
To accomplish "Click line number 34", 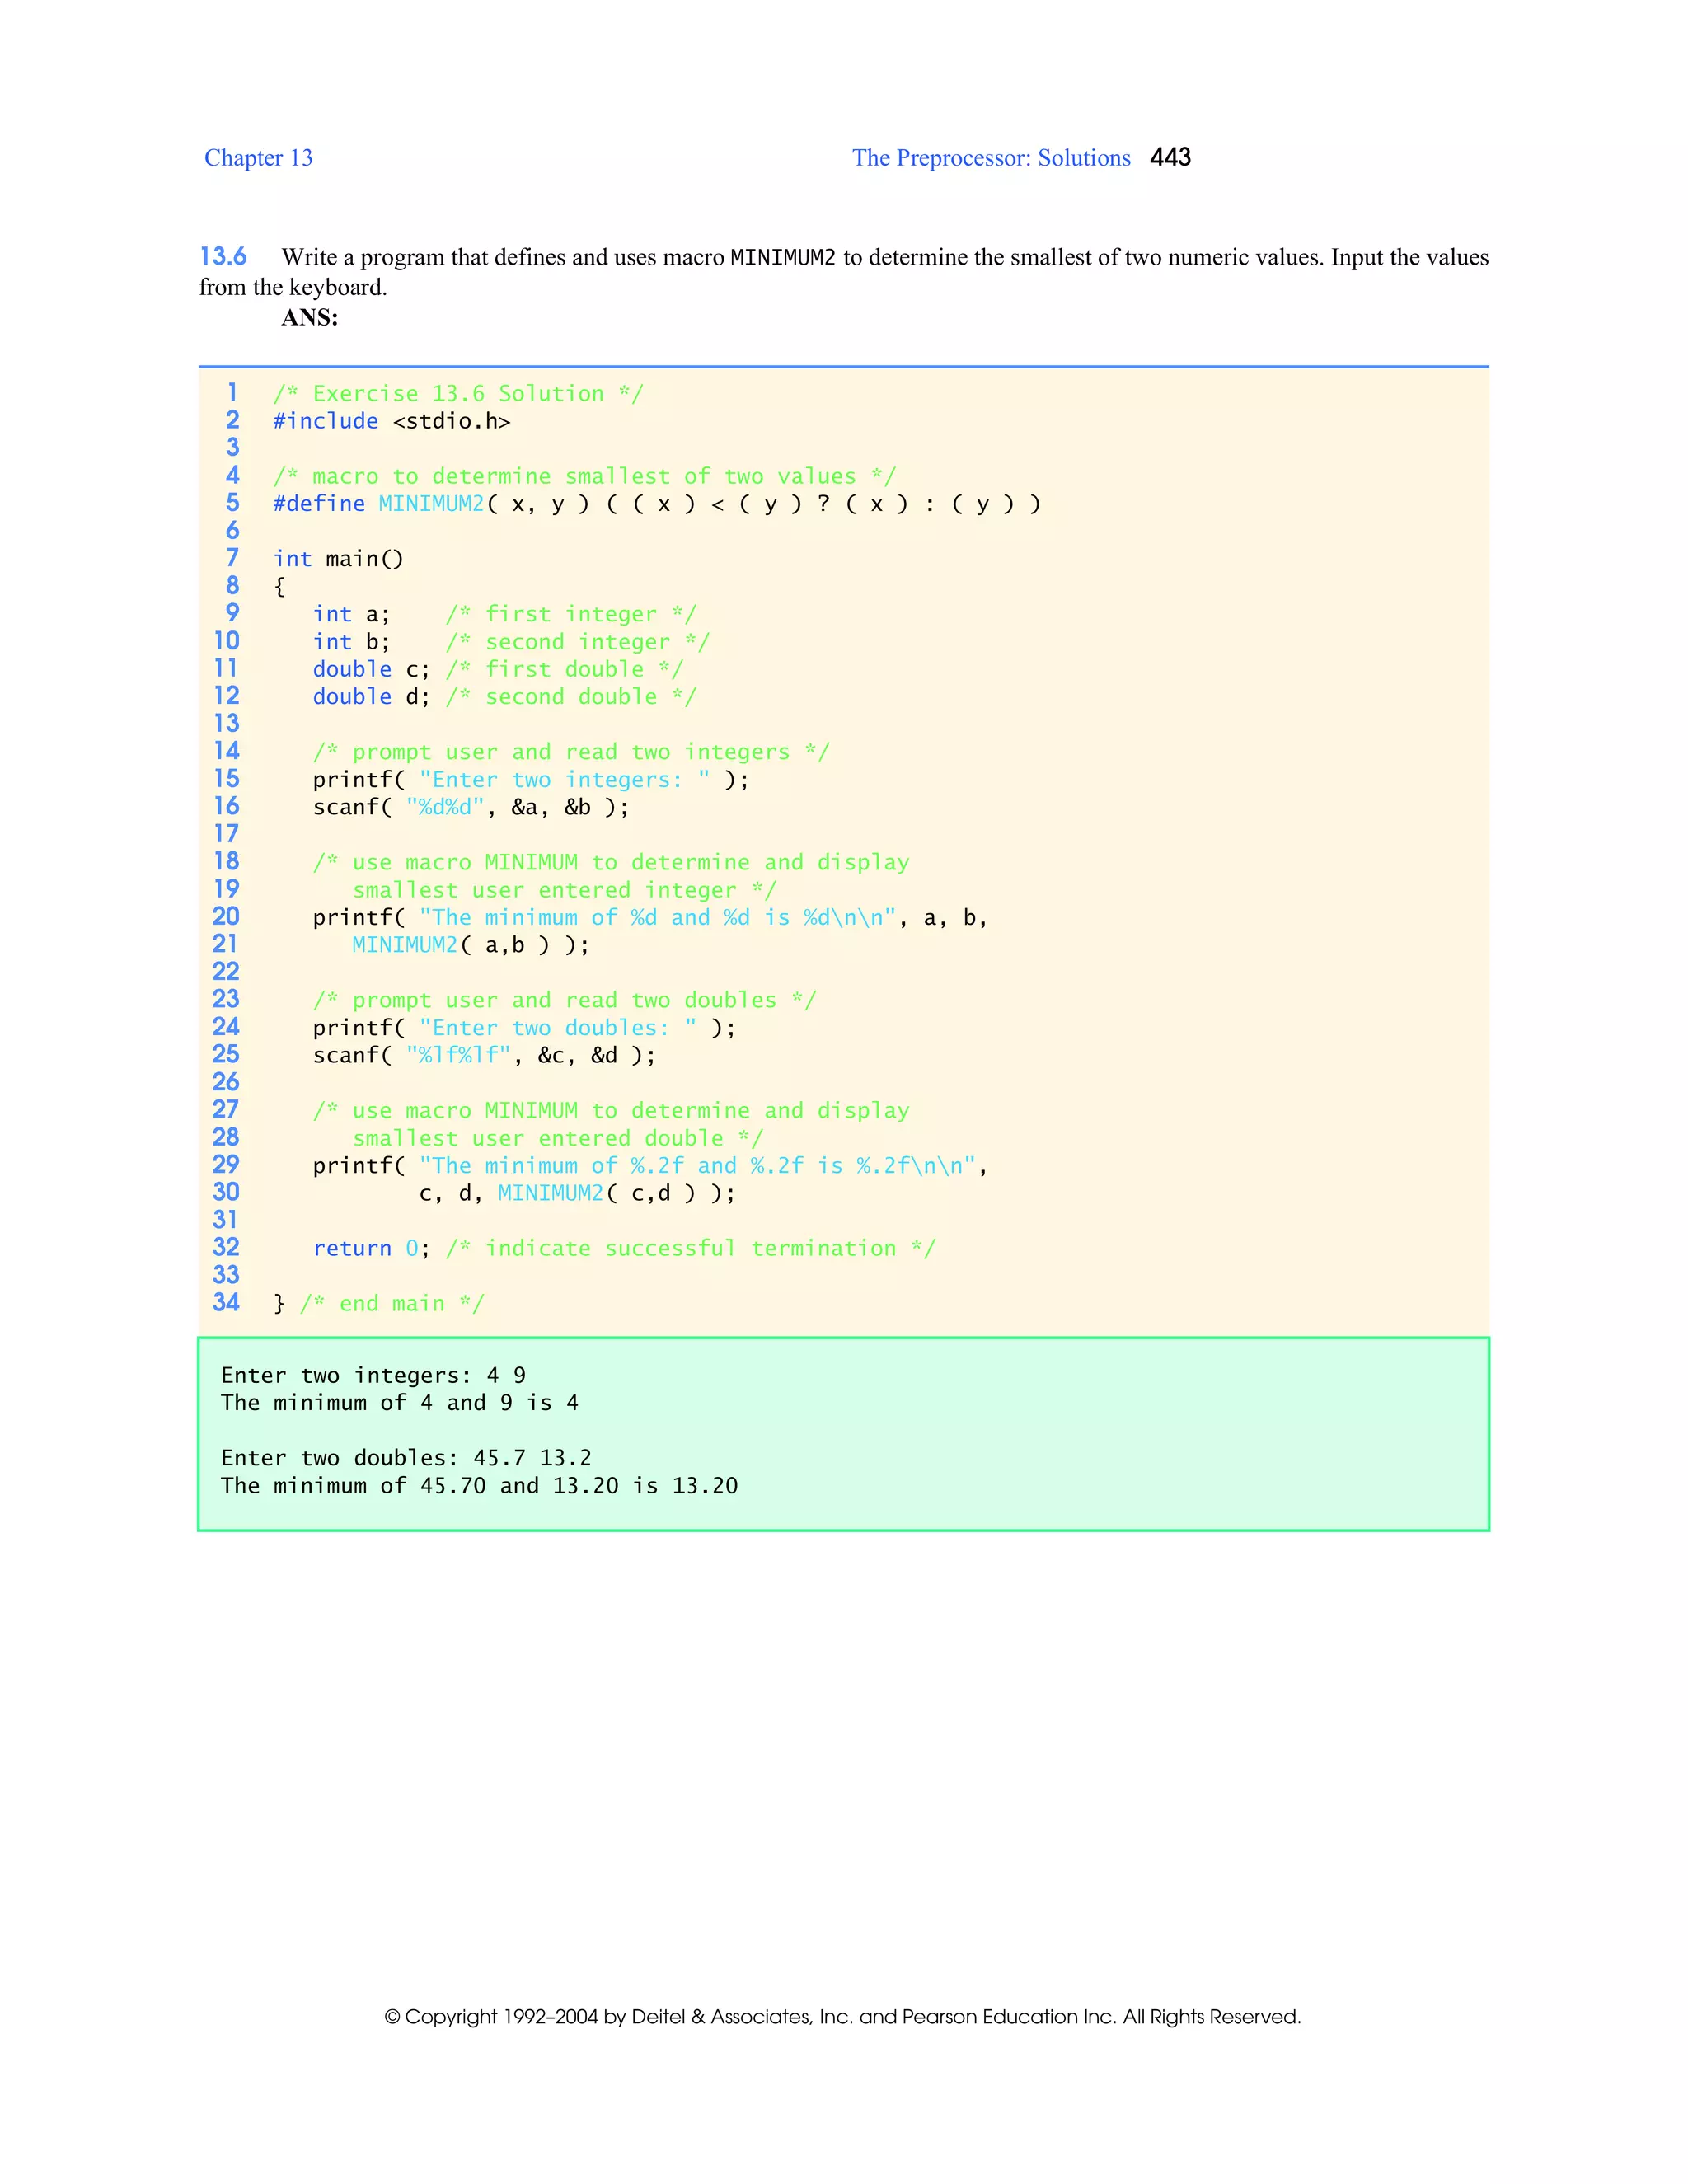I will click(x=226, y=1302).
